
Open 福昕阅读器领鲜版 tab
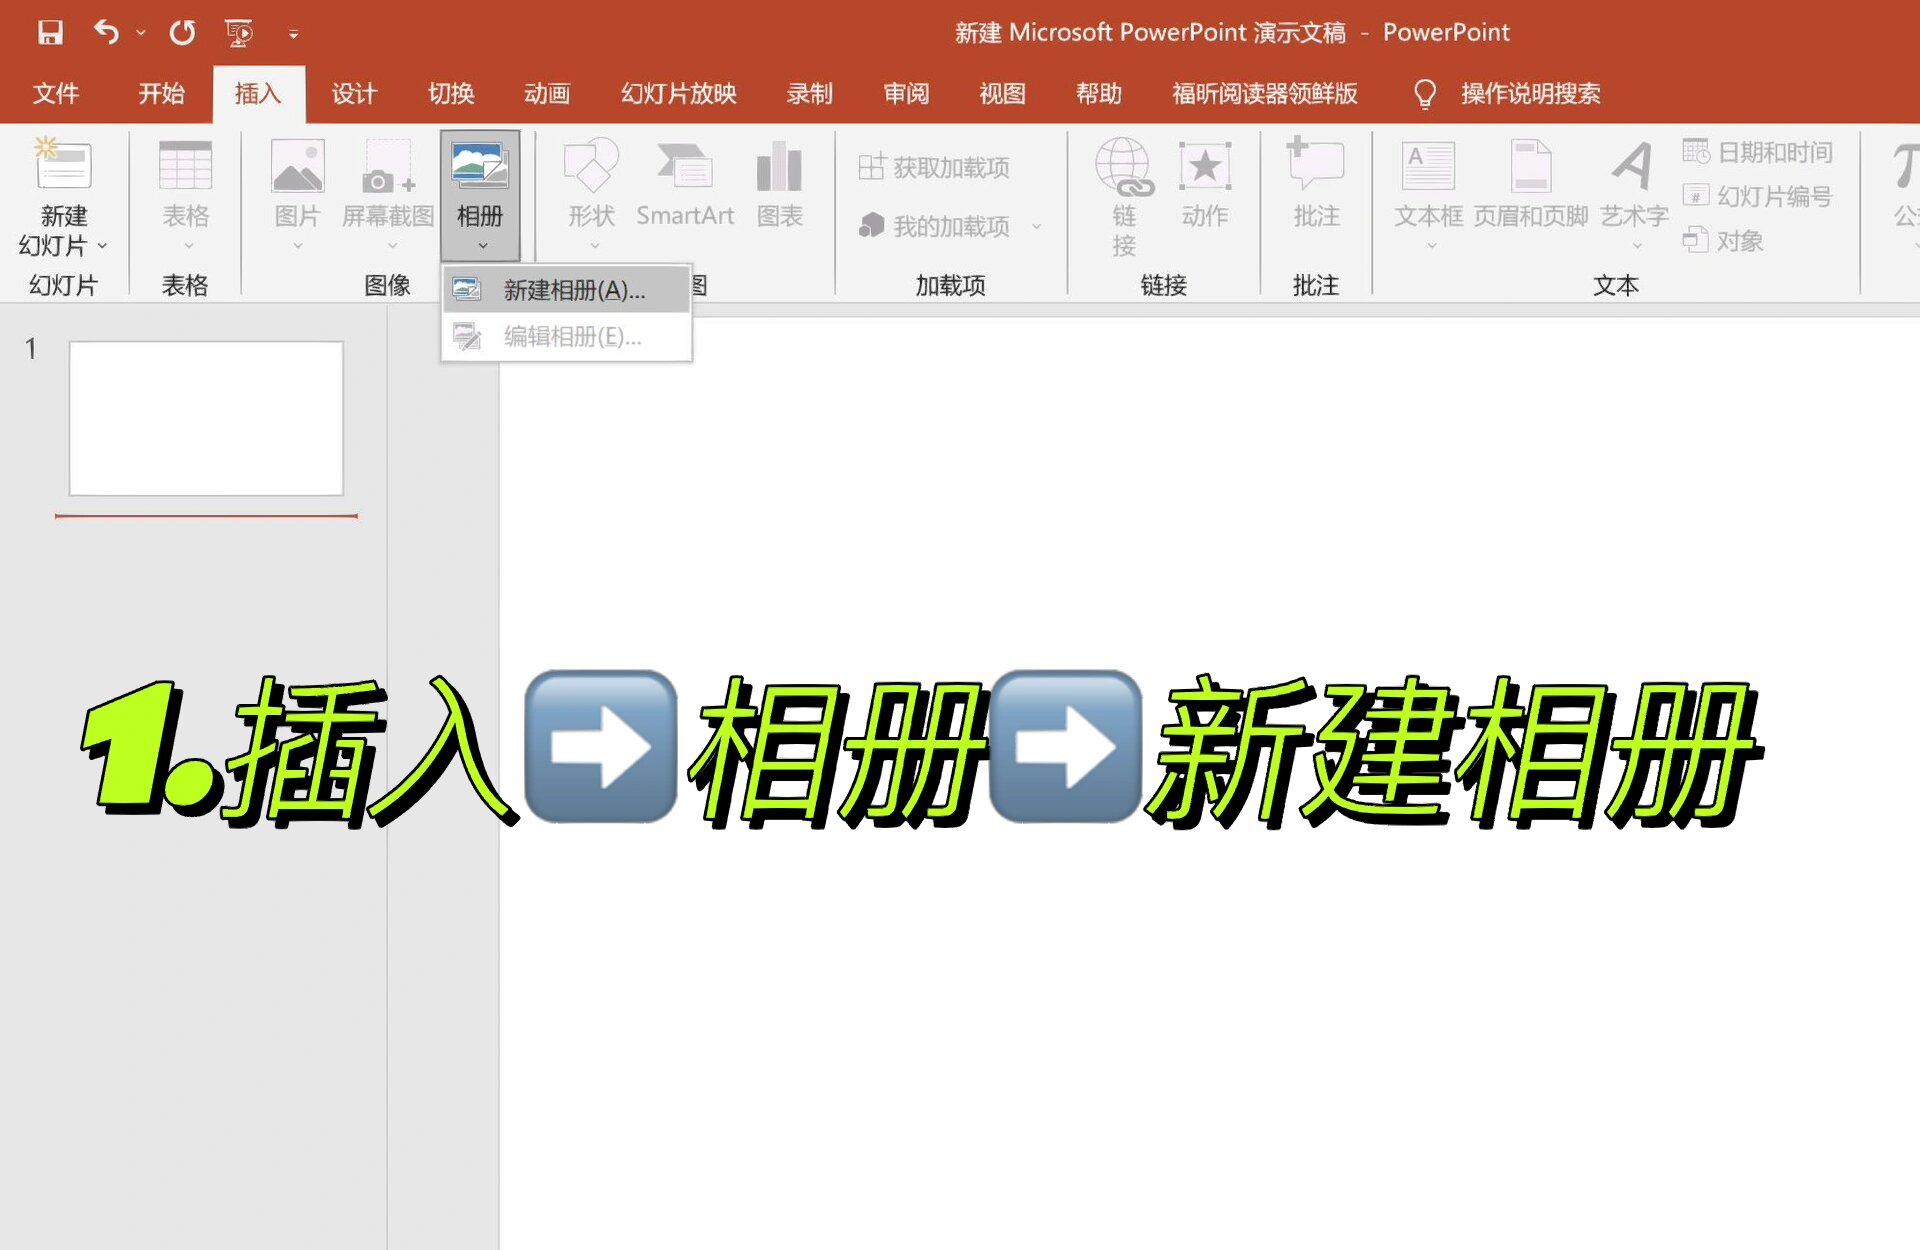click(x=1264, y=93)
